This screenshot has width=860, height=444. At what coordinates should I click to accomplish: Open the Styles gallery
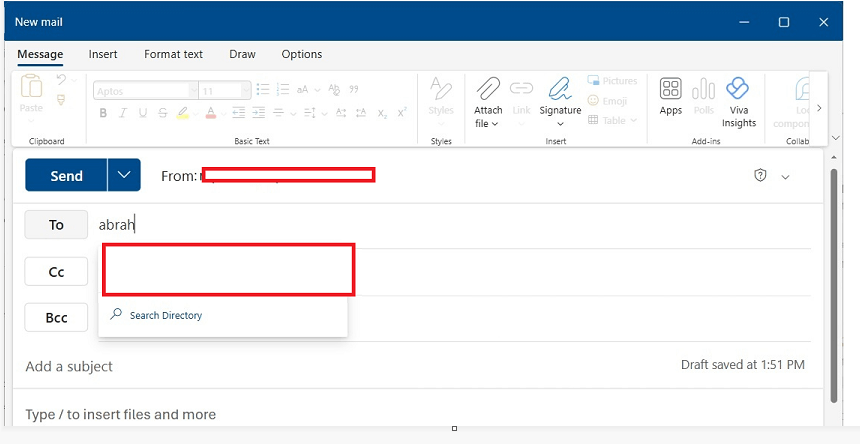441,101
